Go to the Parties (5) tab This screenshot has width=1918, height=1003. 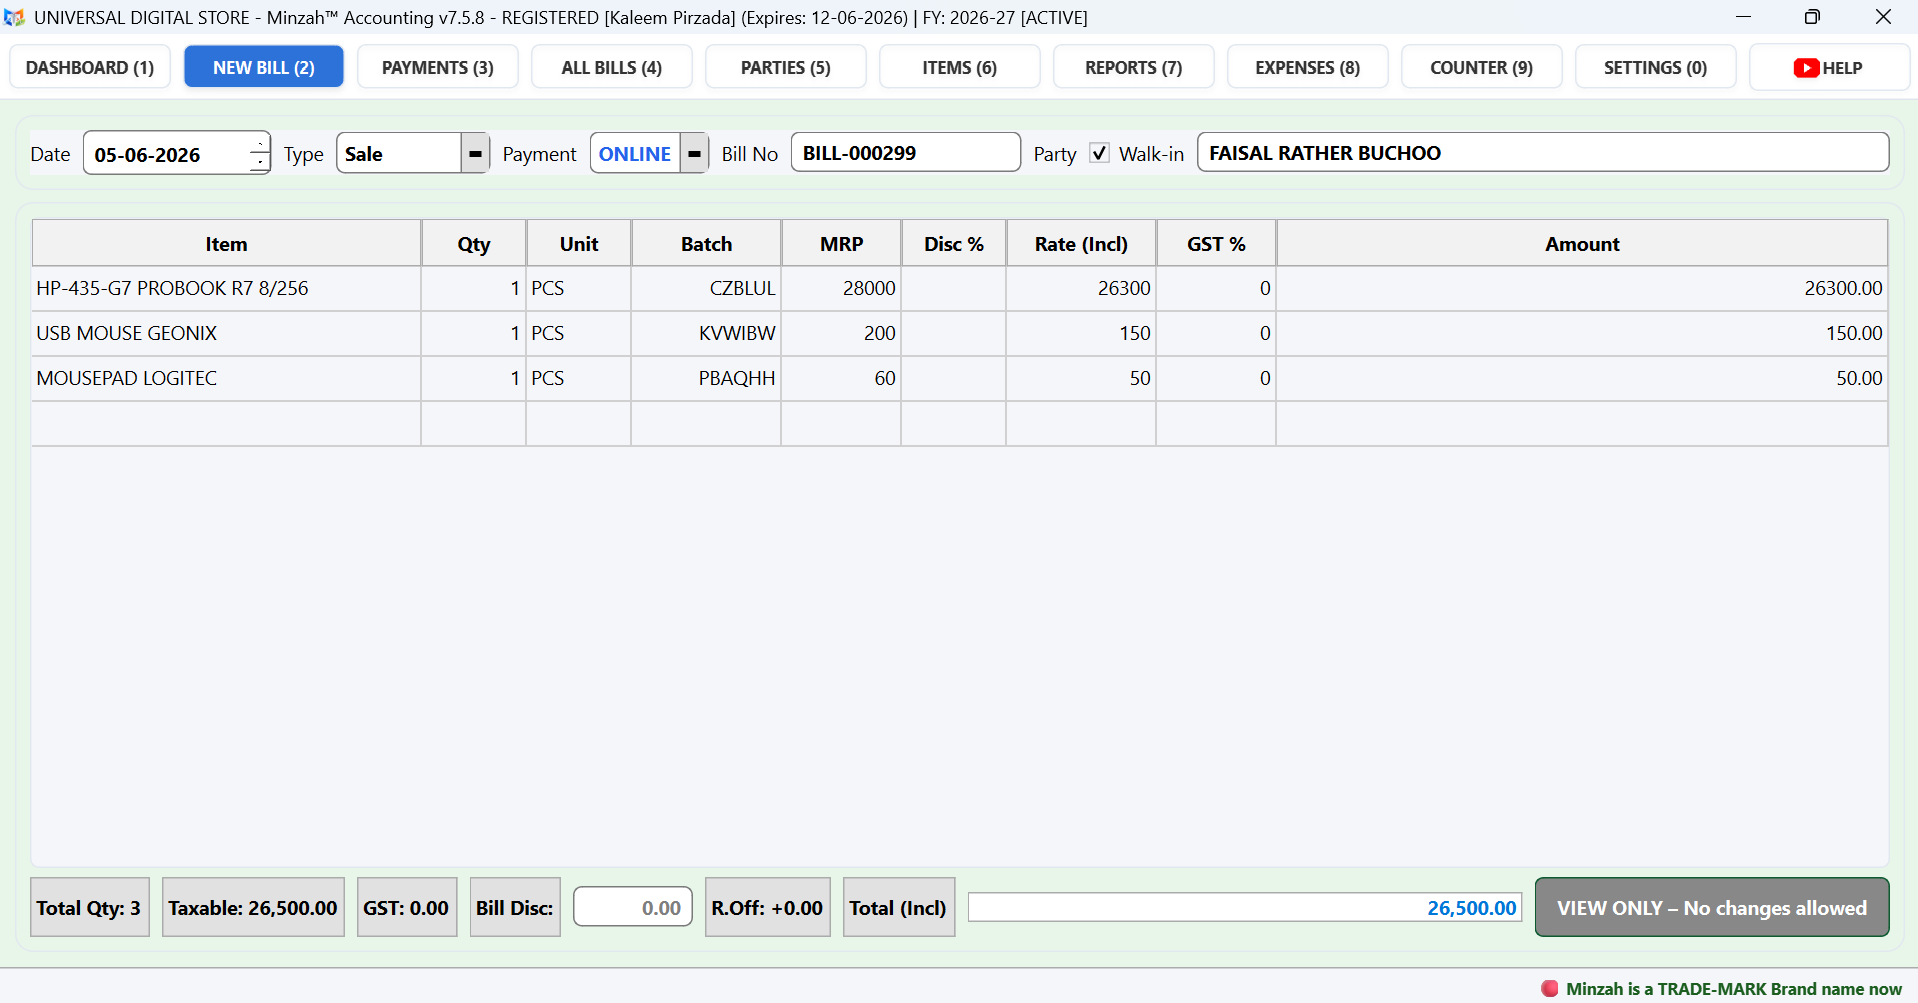pos(786,67)
